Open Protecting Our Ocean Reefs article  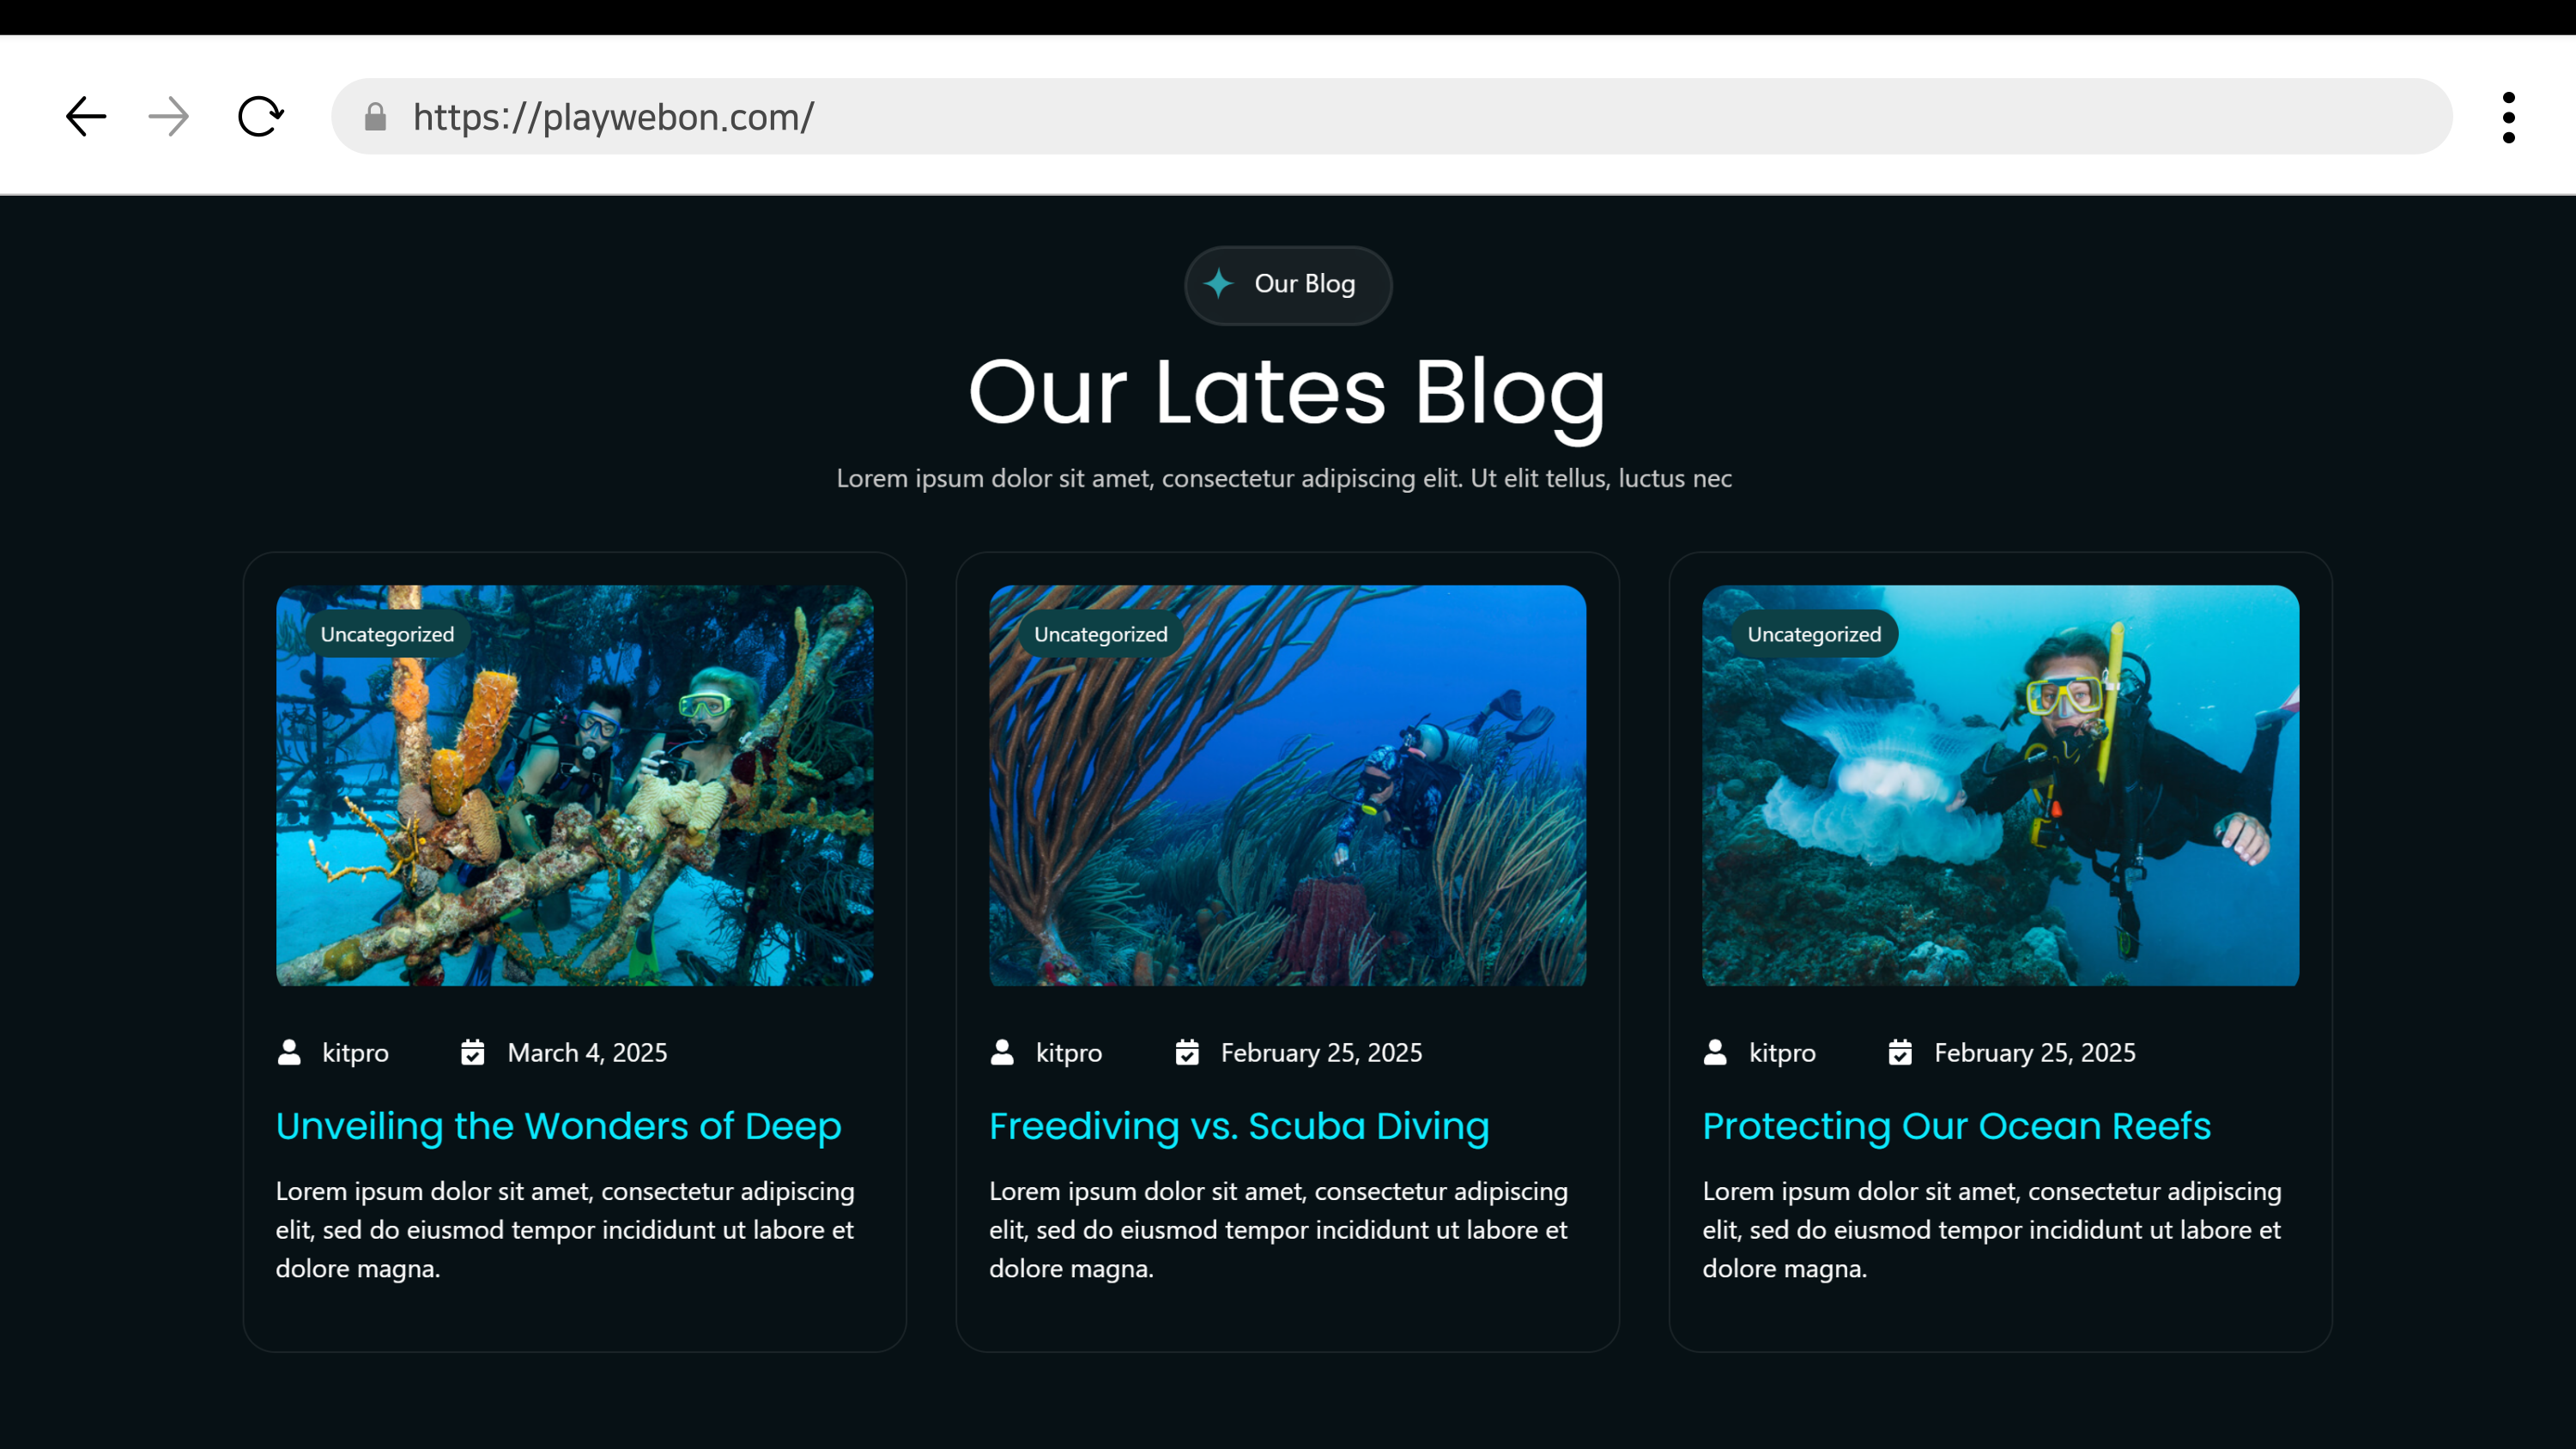coord(1956,1126)
